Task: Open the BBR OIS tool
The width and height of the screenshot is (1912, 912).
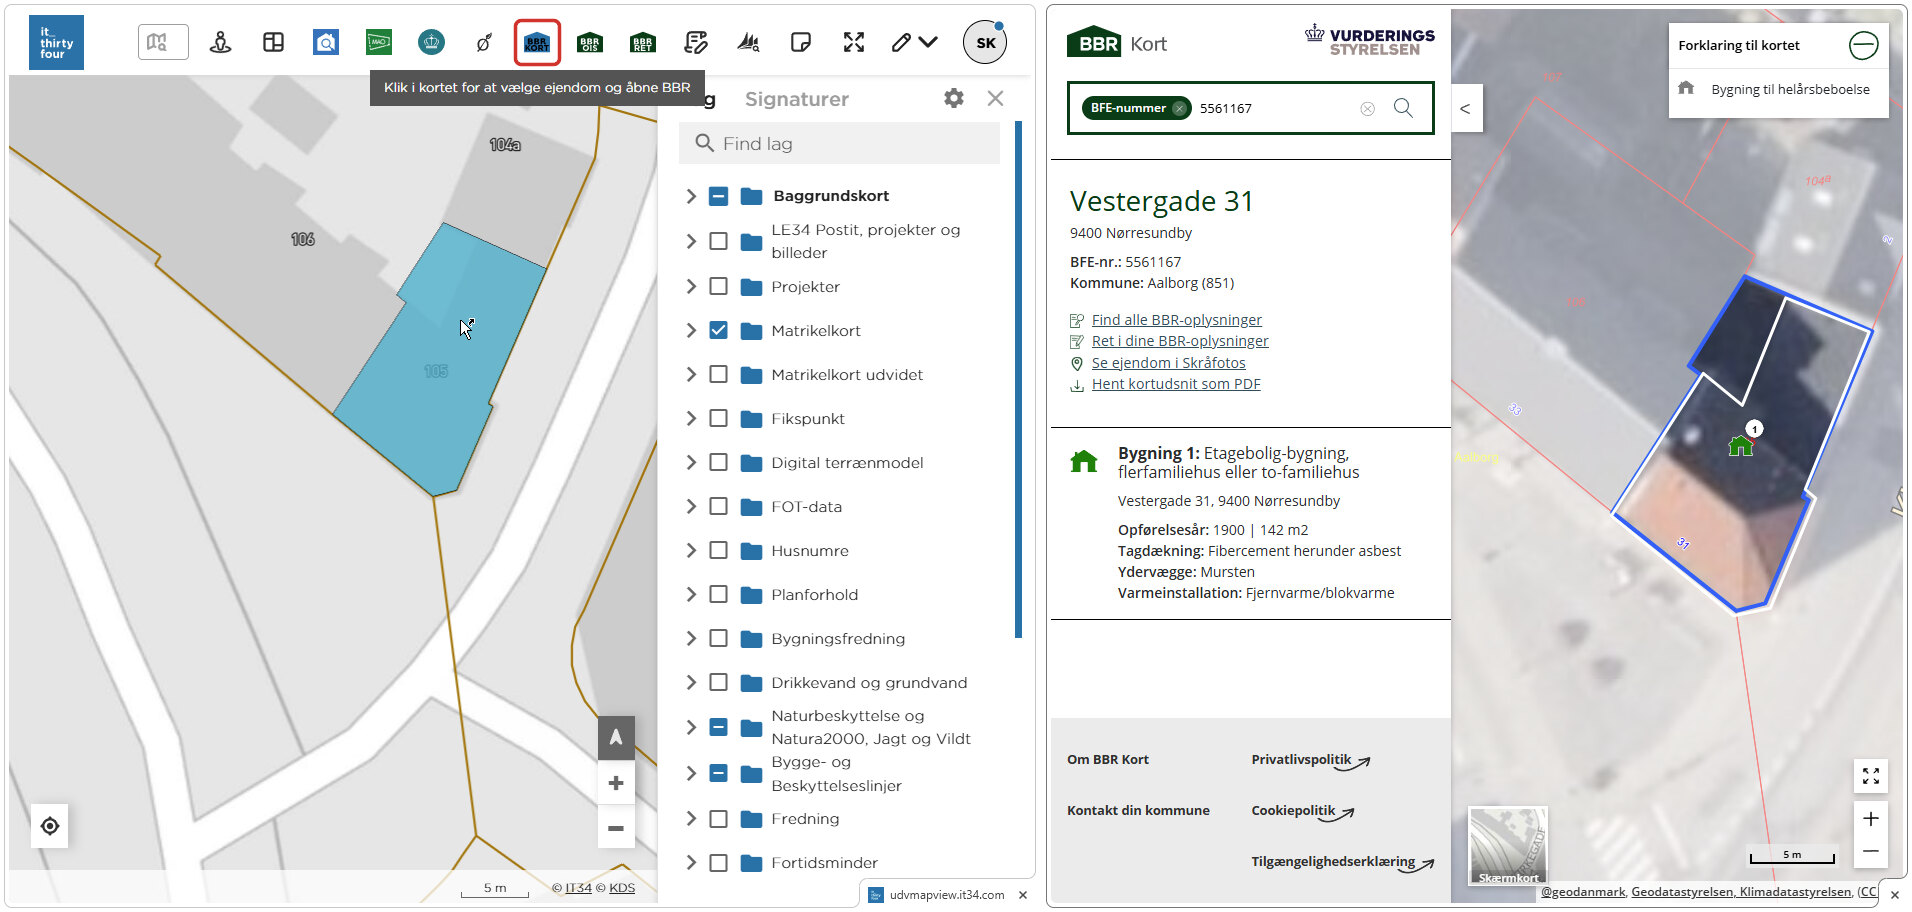Action: click(590, 42)
